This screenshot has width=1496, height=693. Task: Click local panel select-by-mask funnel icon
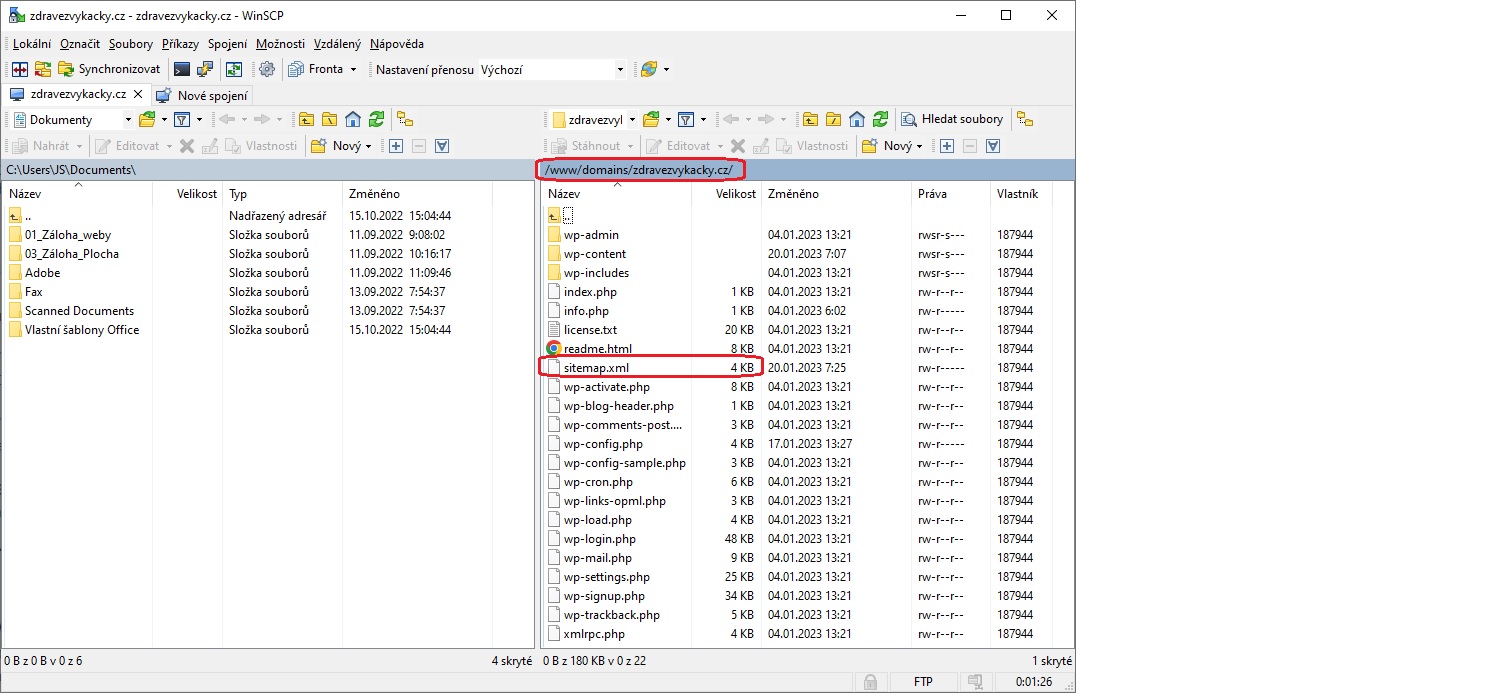442,146
